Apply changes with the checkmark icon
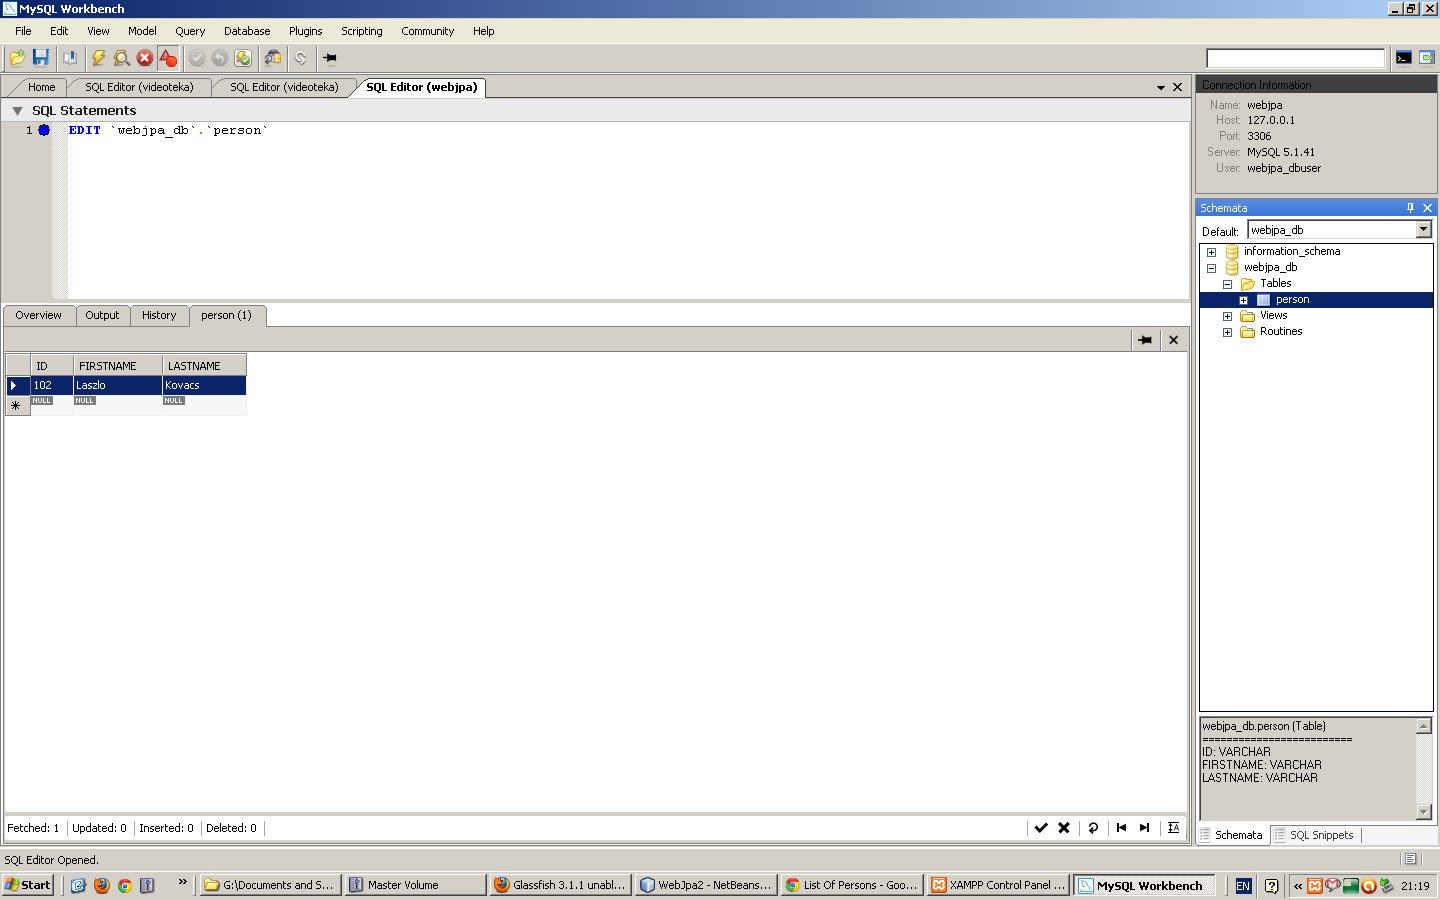Image resolution: width=1440 pixels, height=900 pixels. [1041, 828]
